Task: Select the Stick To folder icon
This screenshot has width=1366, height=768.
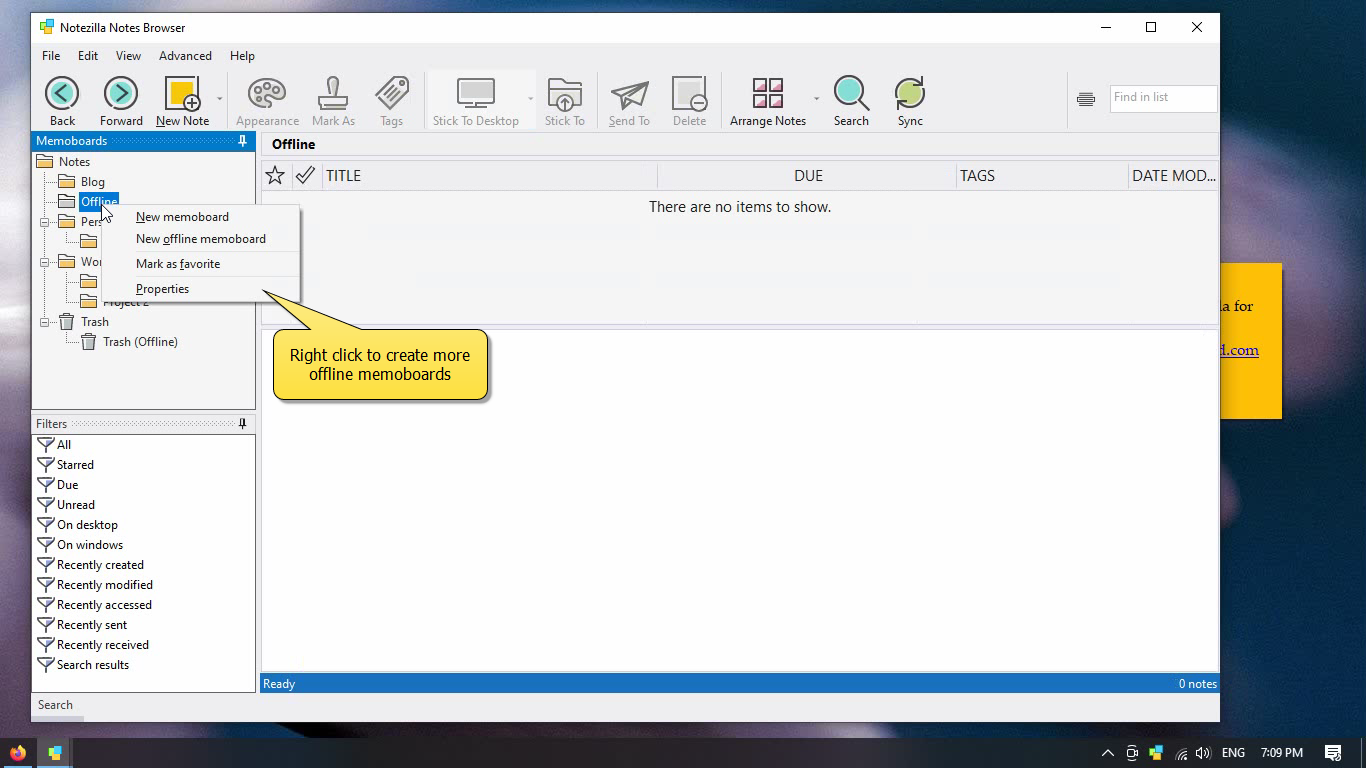Action: pyautogui.click(x=565, y=102)
